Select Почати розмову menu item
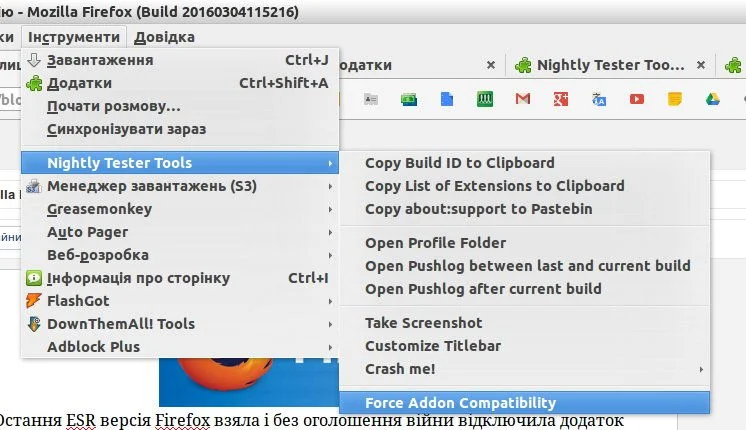746x430 pixels. (180, 106)
